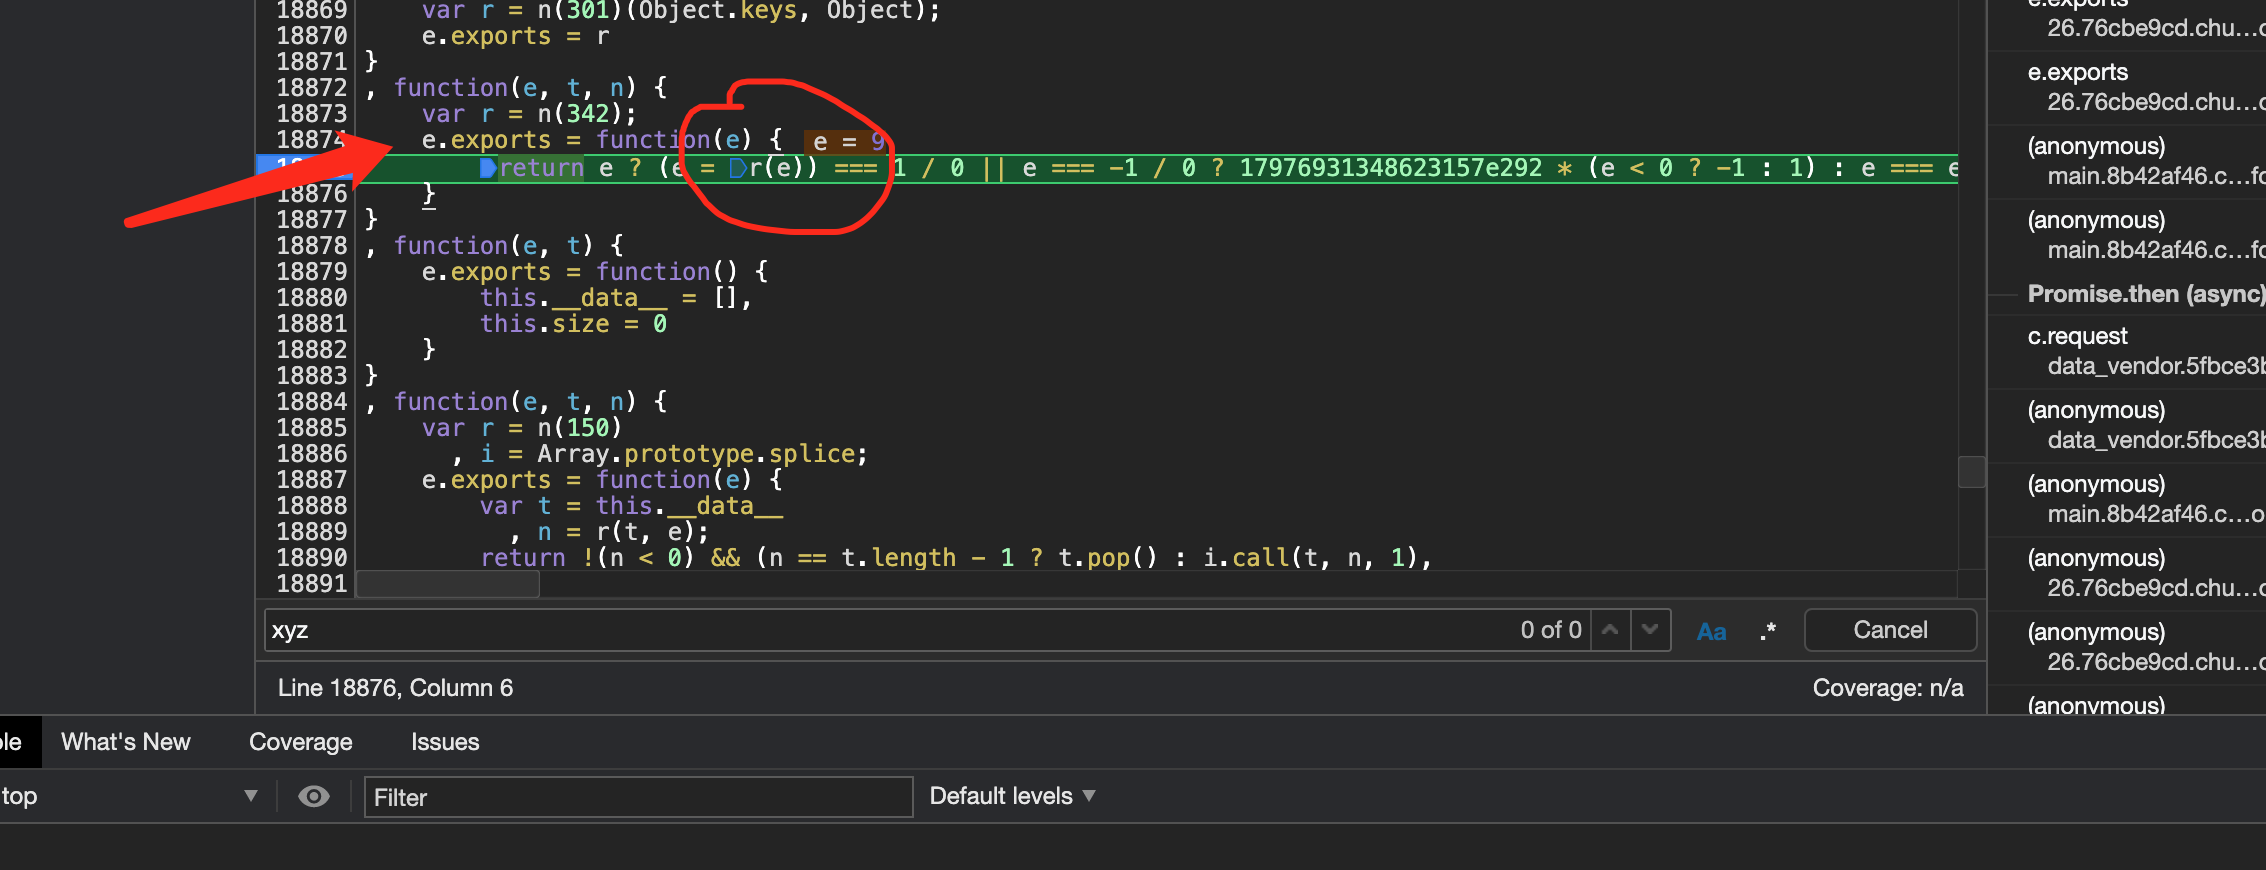The width and height of the screenshot is (2266, 870).
Task: Select the c.request call stack frame
Action: click(x=2126, y=350)
